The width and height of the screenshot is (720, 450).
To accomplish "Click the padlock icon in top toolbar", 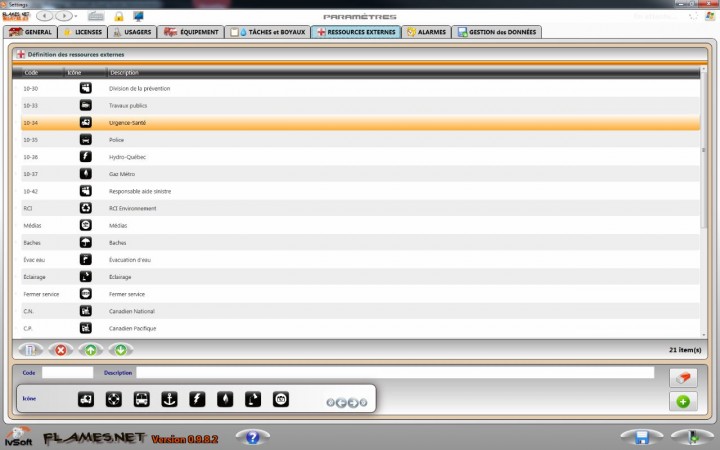I will [118, 17].
